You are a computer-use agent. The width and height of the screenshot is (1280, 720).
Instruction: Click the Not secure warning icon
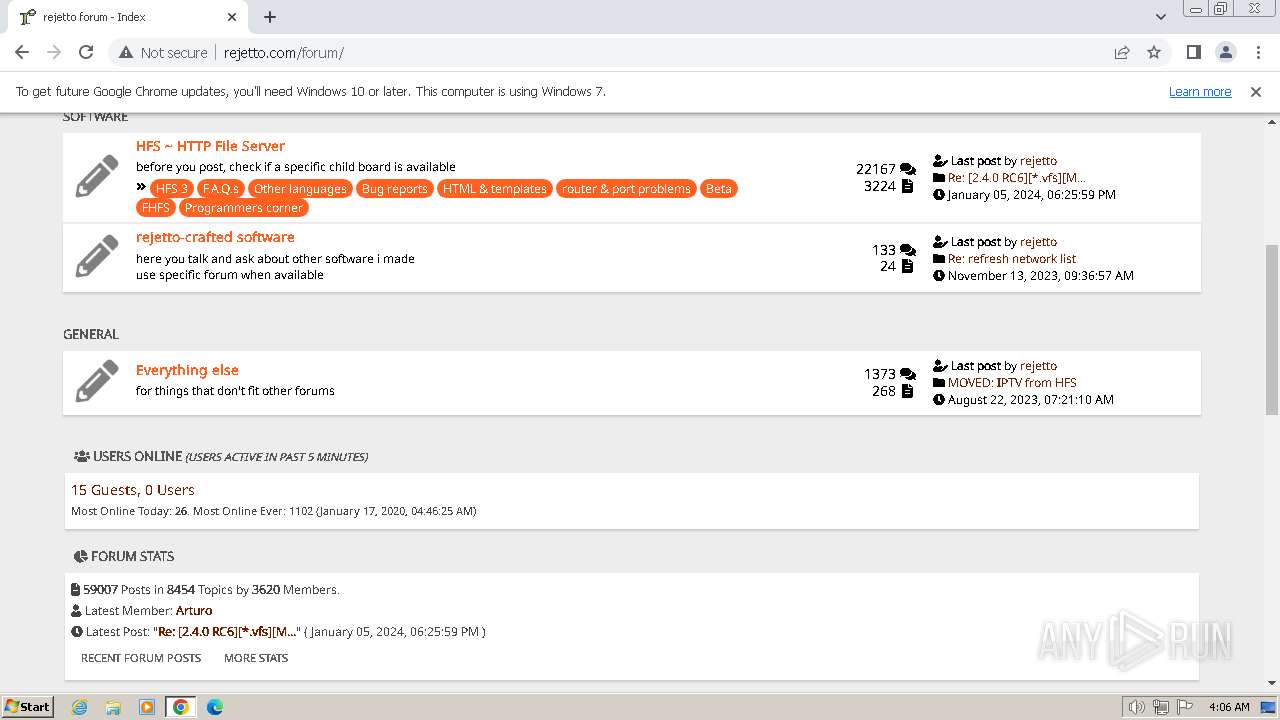[126, 52]
